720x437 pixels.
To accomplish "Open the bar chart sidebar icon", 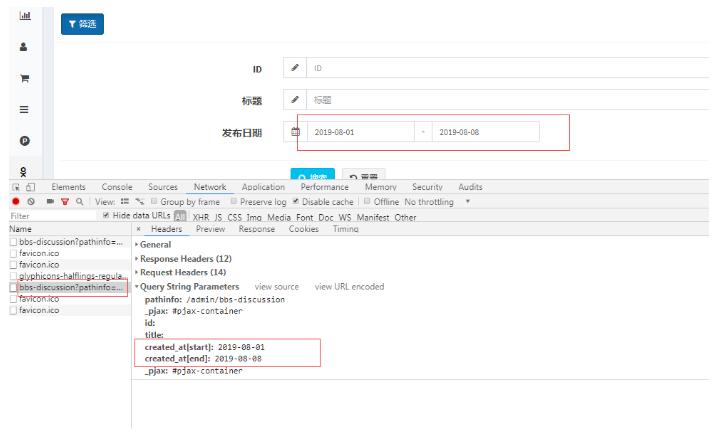I will click(25, 16).
